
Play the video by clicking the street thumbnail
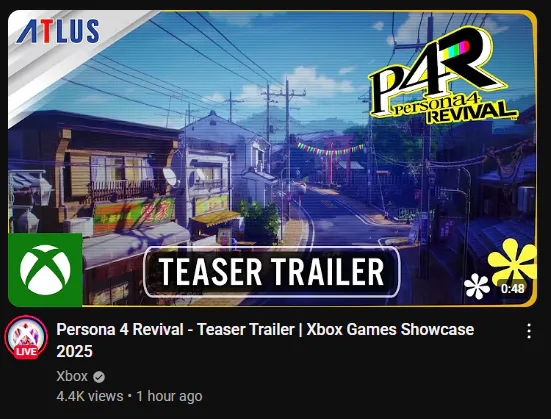(272, 158)
